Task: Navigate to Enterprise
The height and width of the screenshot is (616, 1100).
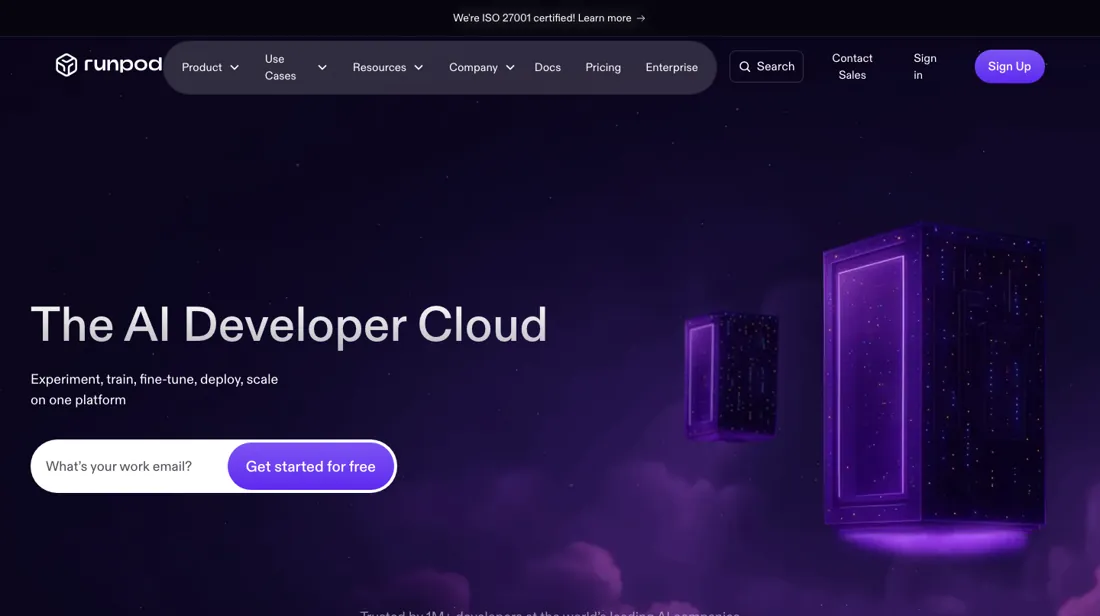Action: pos(671,67)
